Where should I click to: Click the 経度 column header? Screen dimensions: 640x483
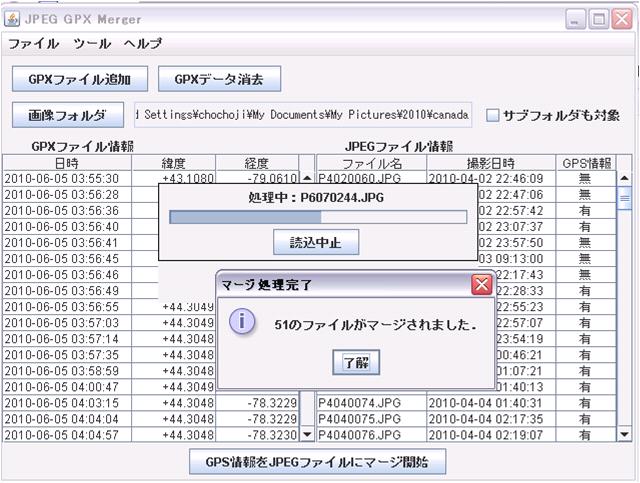pos(257,163)
